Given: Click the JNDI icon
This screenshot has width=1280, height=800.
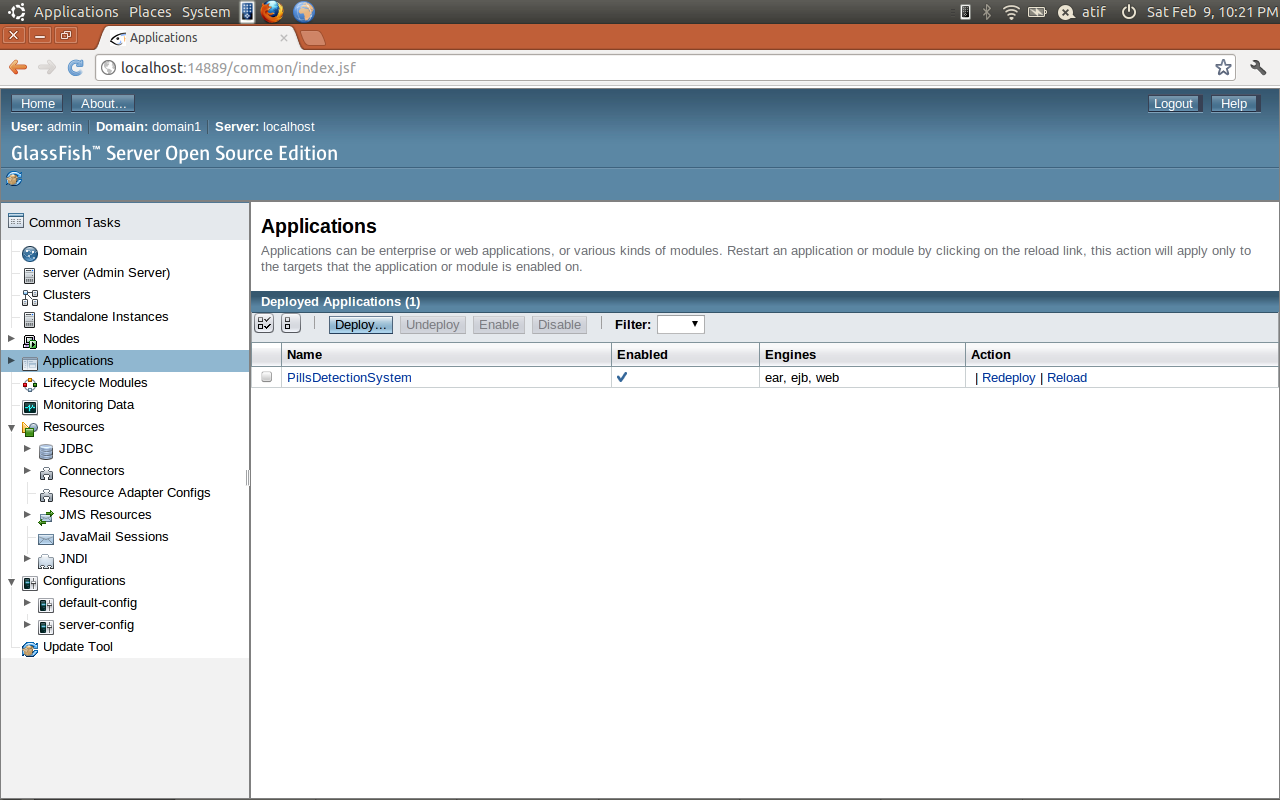Looking at the screenshot, I should pos(46,561).
